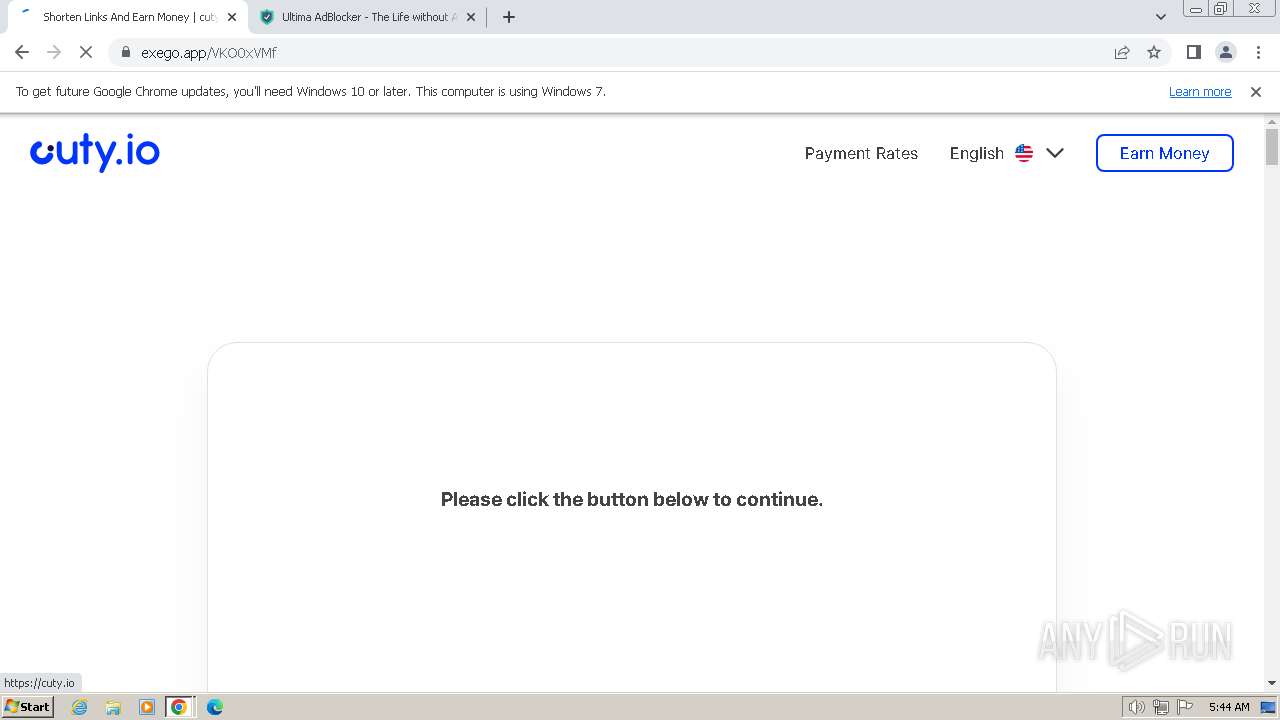
Task: Expand the language chevron arrow
Action: point(1055,153)
